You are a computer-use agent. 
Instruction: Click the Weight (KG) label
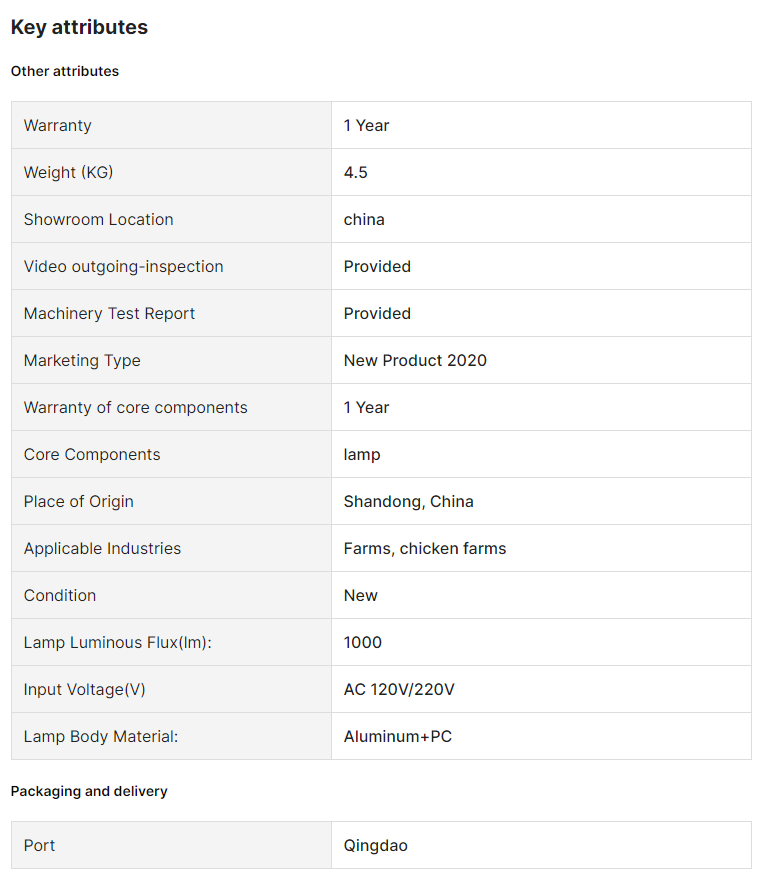click(68, 172)
